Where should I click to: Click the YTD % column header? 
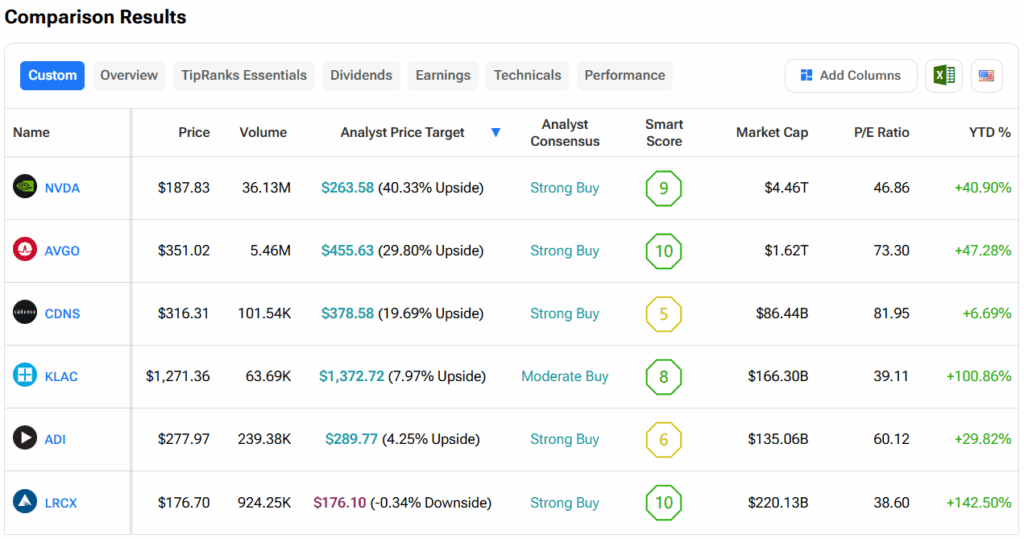[989, 133]
